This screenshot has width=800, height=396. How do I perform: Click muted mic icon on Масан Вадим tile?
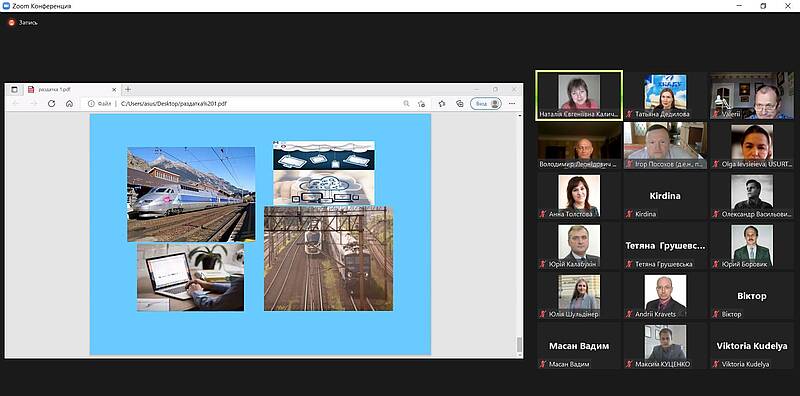[x=543, y=364]
